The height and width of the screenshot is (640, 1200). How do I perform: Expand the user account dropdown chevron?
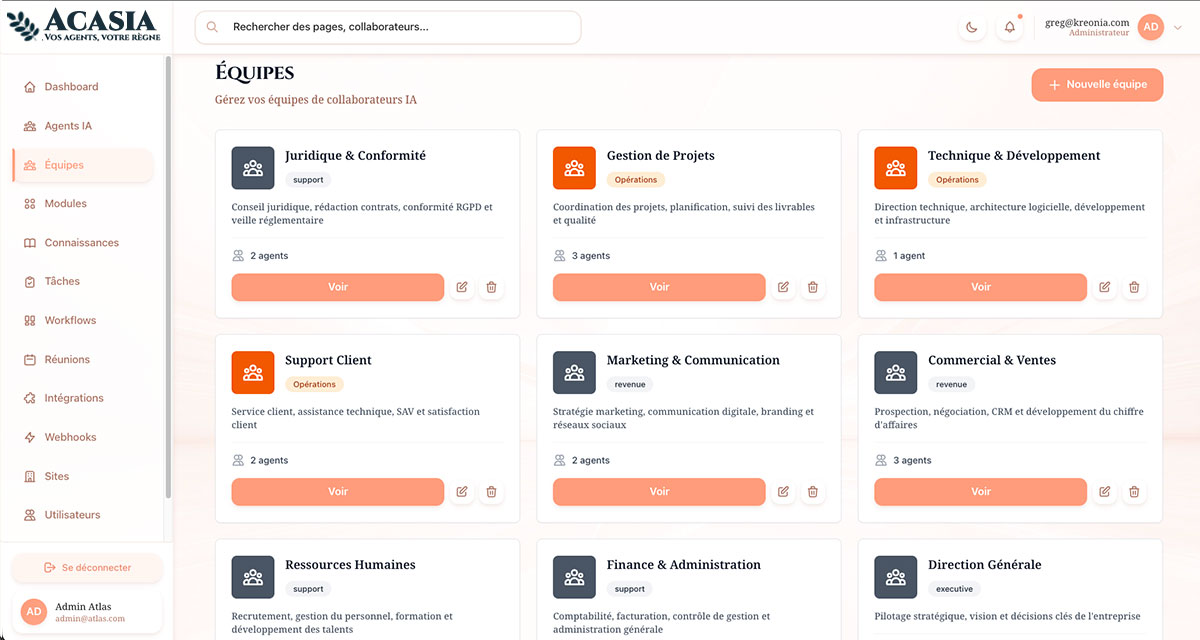point(1178,28)
